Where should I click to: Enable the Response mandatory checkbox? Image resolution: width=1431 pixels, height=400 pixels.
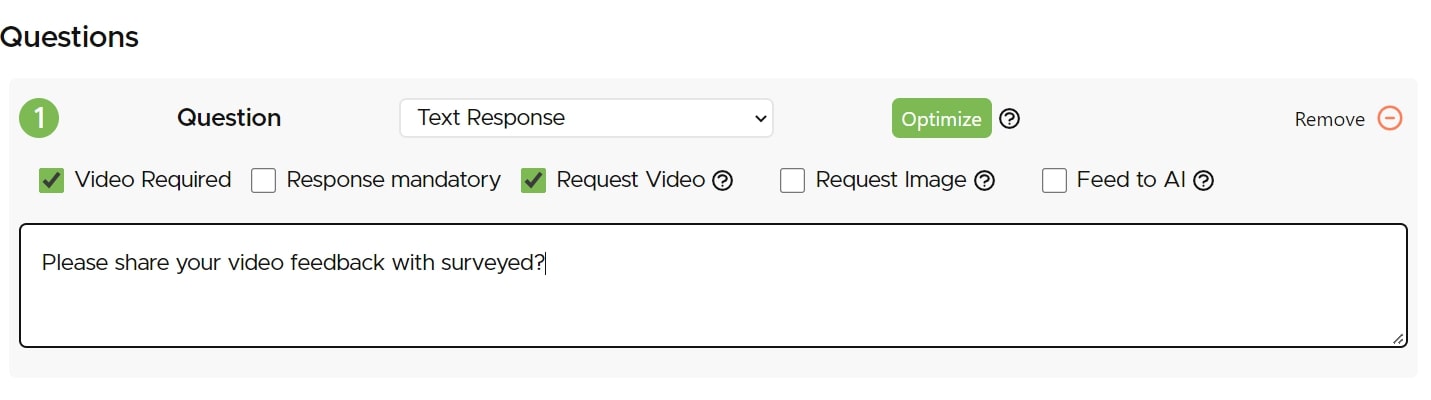tap(264, 181)
